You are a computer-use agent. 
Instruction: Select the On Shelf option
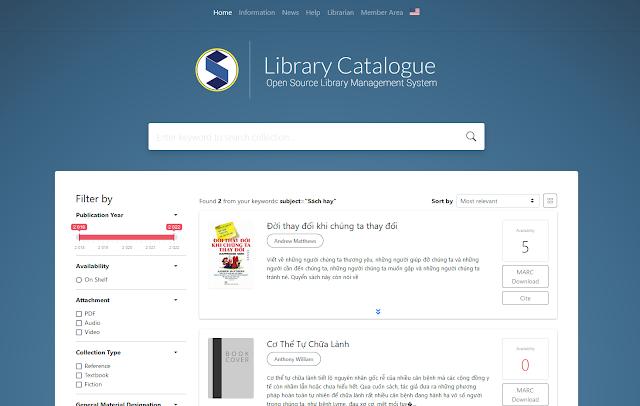pyautogui.click(x=79, y=280)
